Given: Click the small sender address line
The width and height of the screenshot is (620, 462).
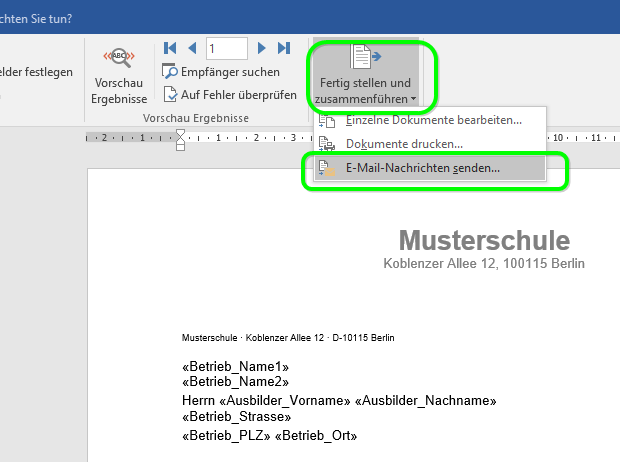Looking at the screenshot, I should [x=288, y=338].
